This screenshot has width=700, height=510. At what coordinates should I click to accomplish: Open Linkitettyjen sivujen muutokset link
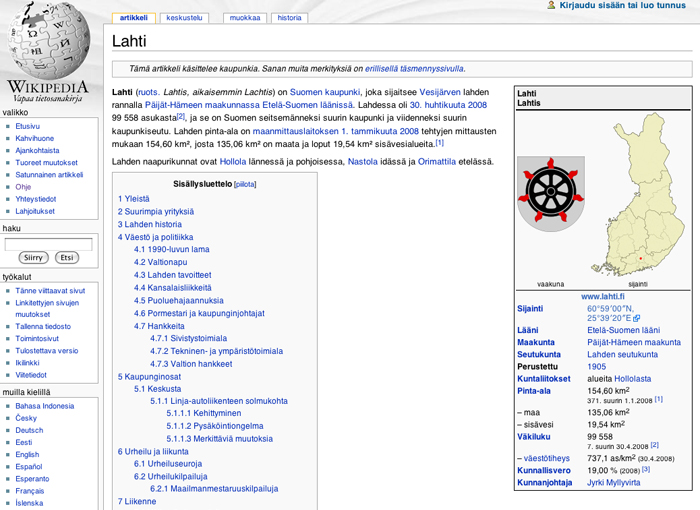[x=47, y=309]
